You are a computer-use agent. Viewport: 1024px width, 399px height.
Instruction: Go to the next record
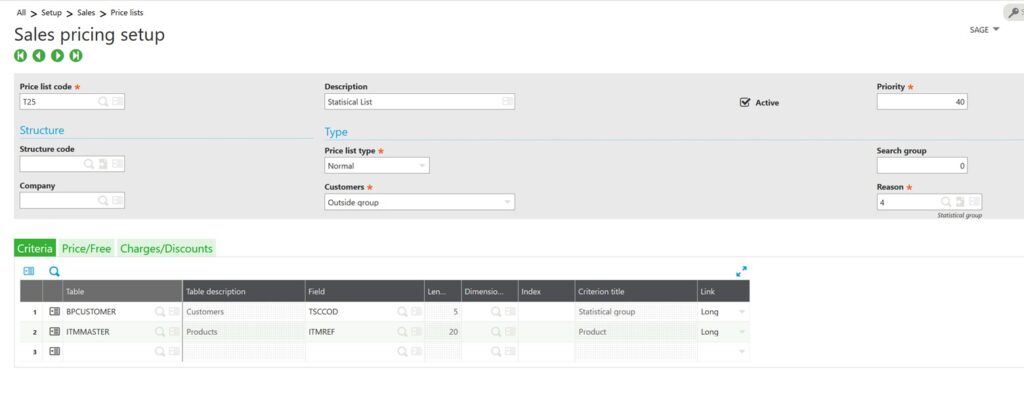(x=57, y=56)
